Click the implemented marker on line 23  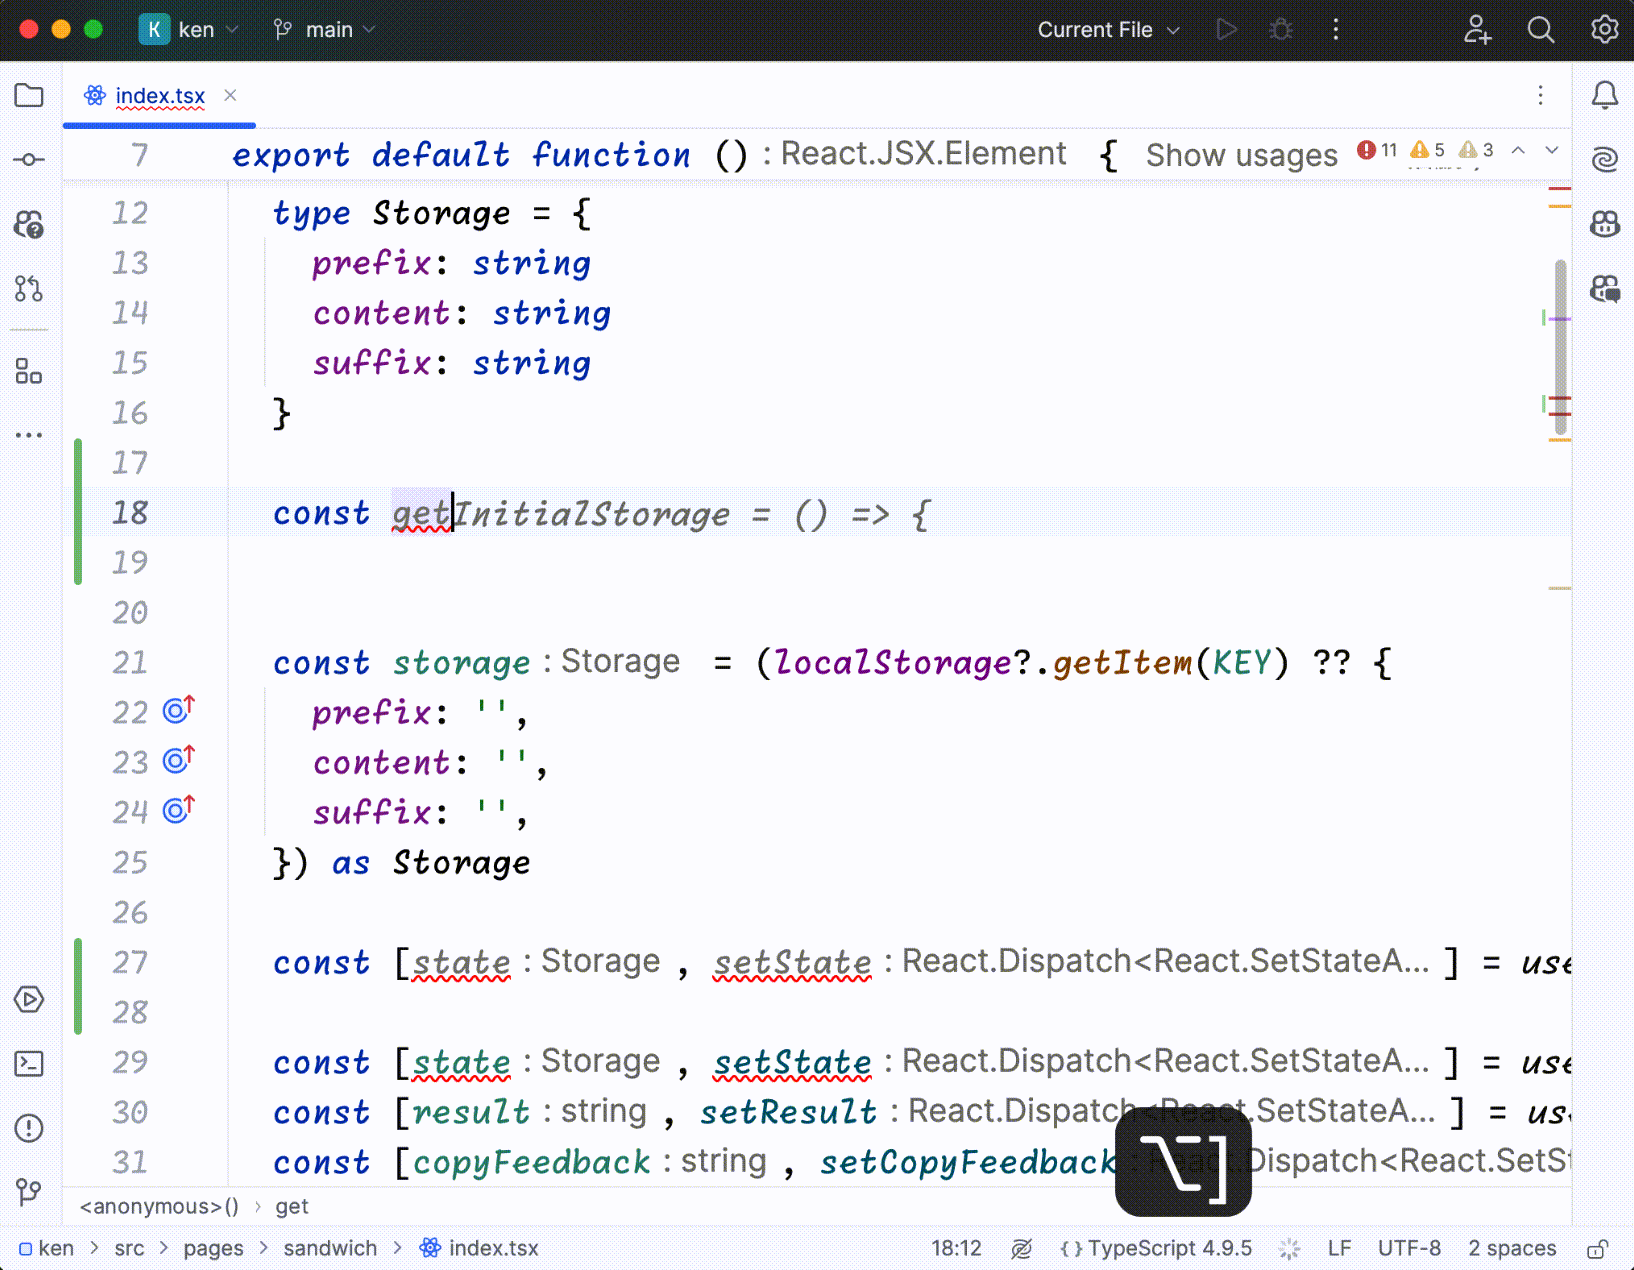179,760
